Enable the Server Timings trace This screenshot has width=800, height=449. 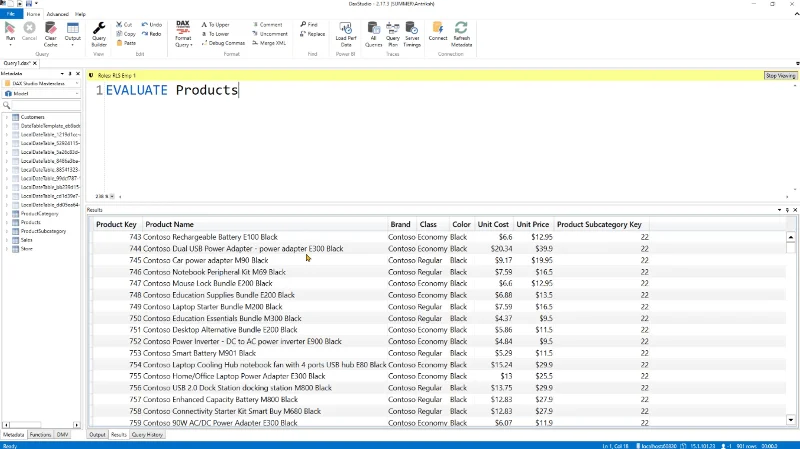tap(412, 34)
